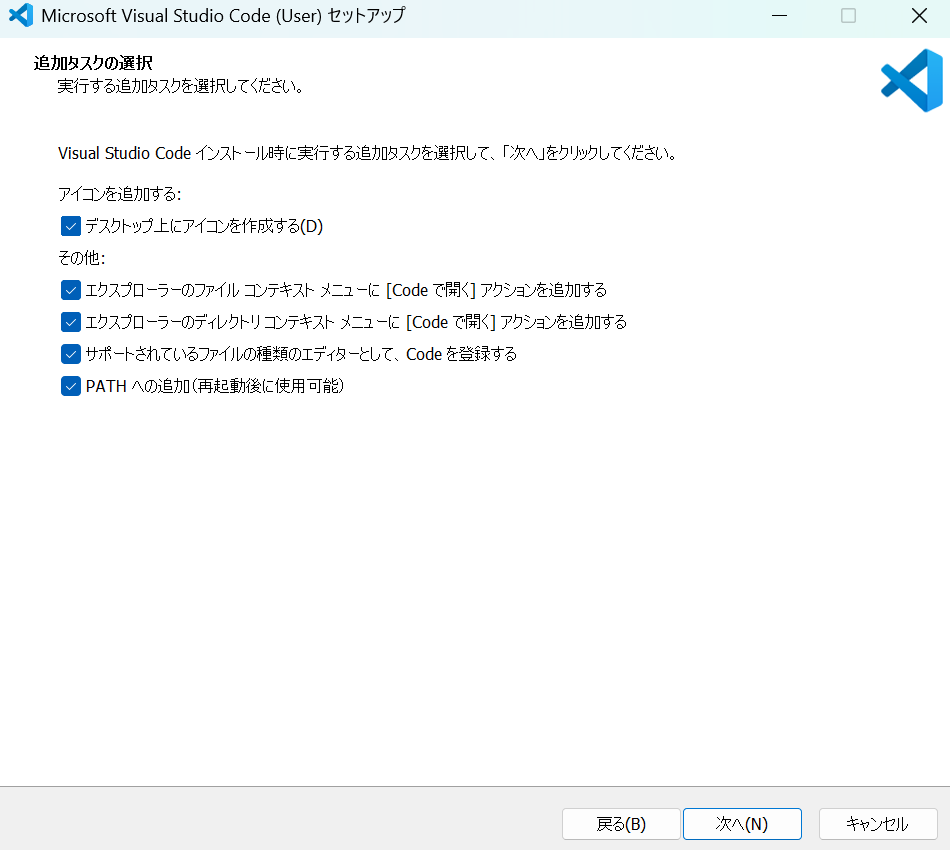Click the 追加タスクの選択 heading
950x850 pixels.
(93, 63)
